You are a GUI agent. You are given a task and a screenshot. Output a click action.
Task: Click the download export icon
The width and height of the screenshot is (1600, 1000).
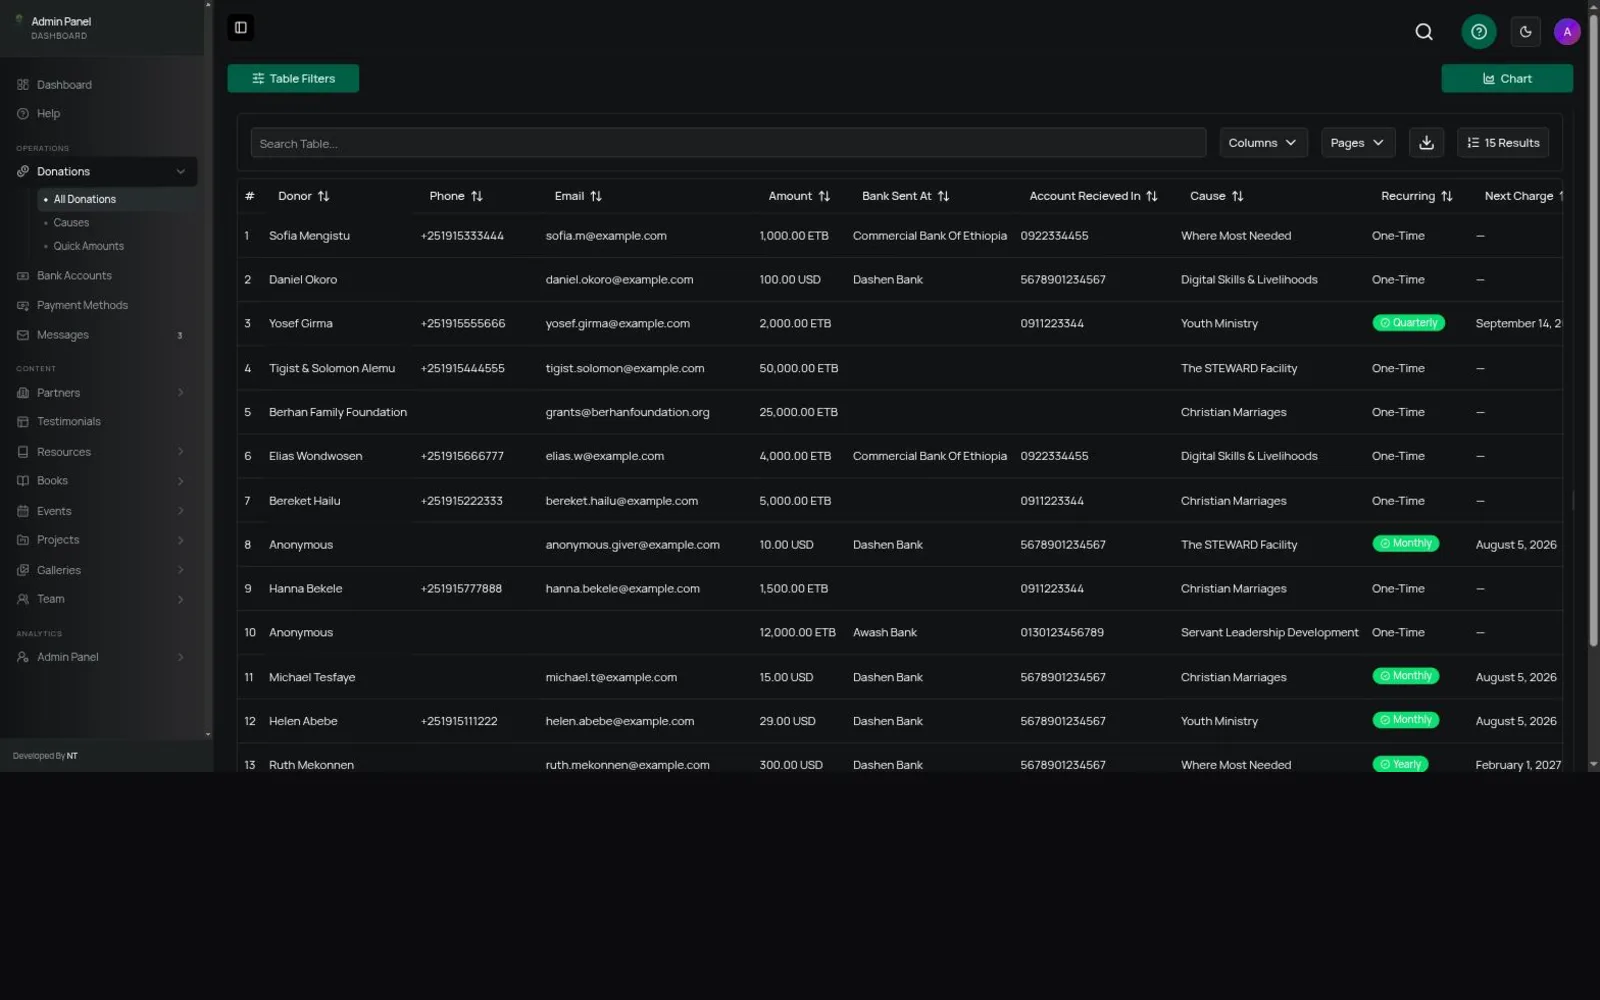tap(1426, 143)
